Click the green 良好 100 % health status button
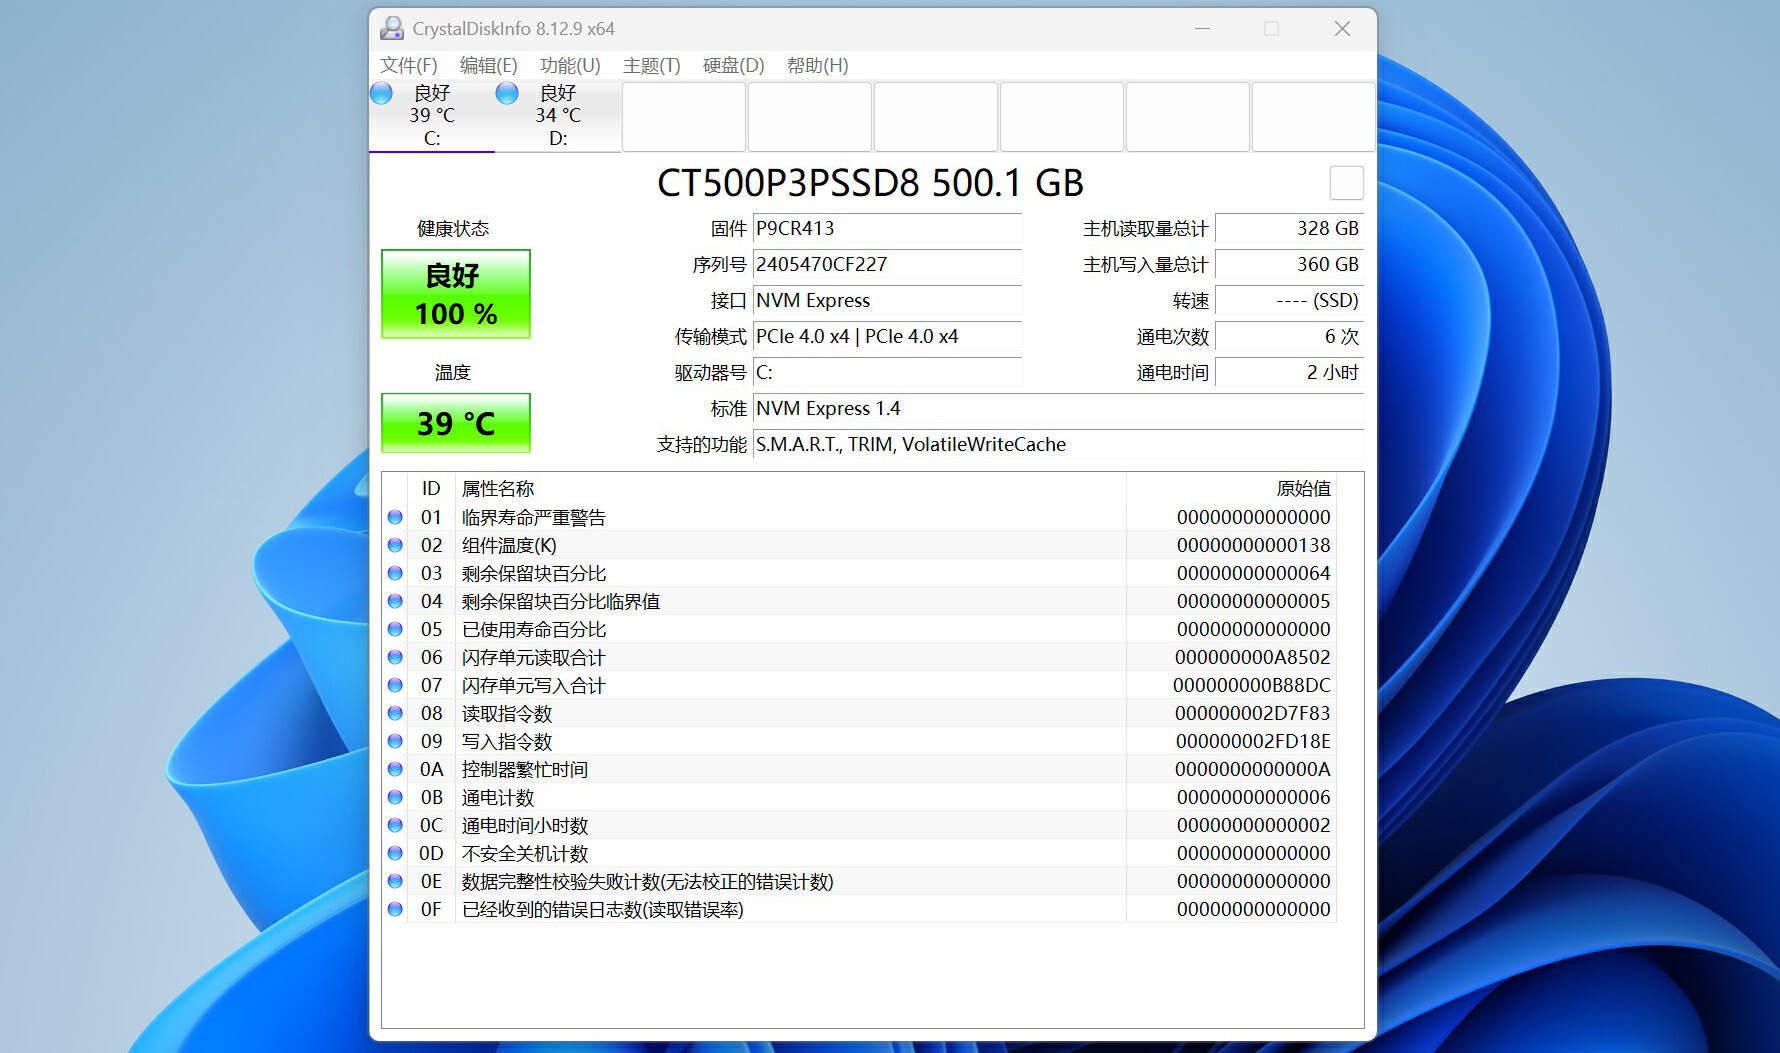The width and height of the screenshot is (1780, 1053). 456,294
